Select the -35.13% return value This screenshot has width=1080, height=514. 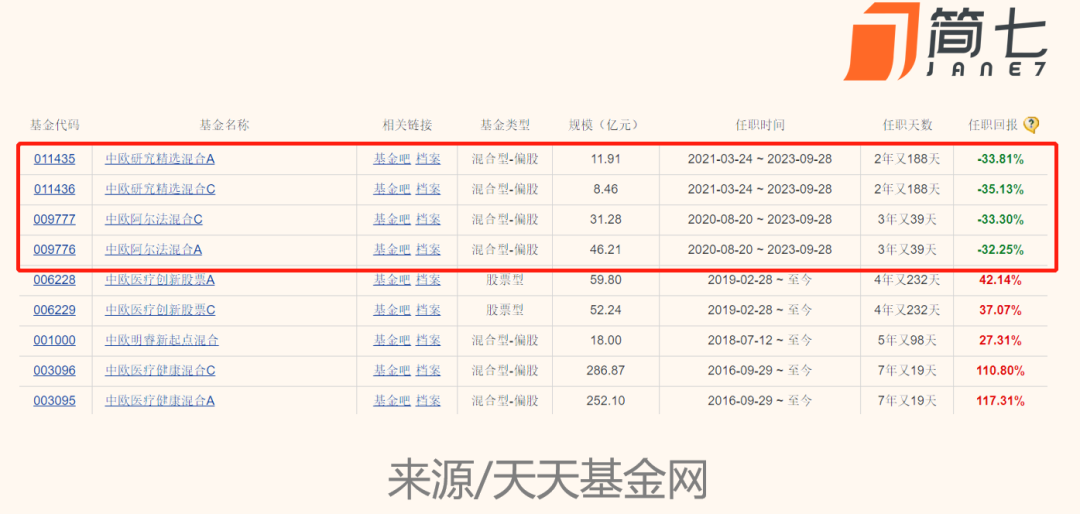[1000, 189]
